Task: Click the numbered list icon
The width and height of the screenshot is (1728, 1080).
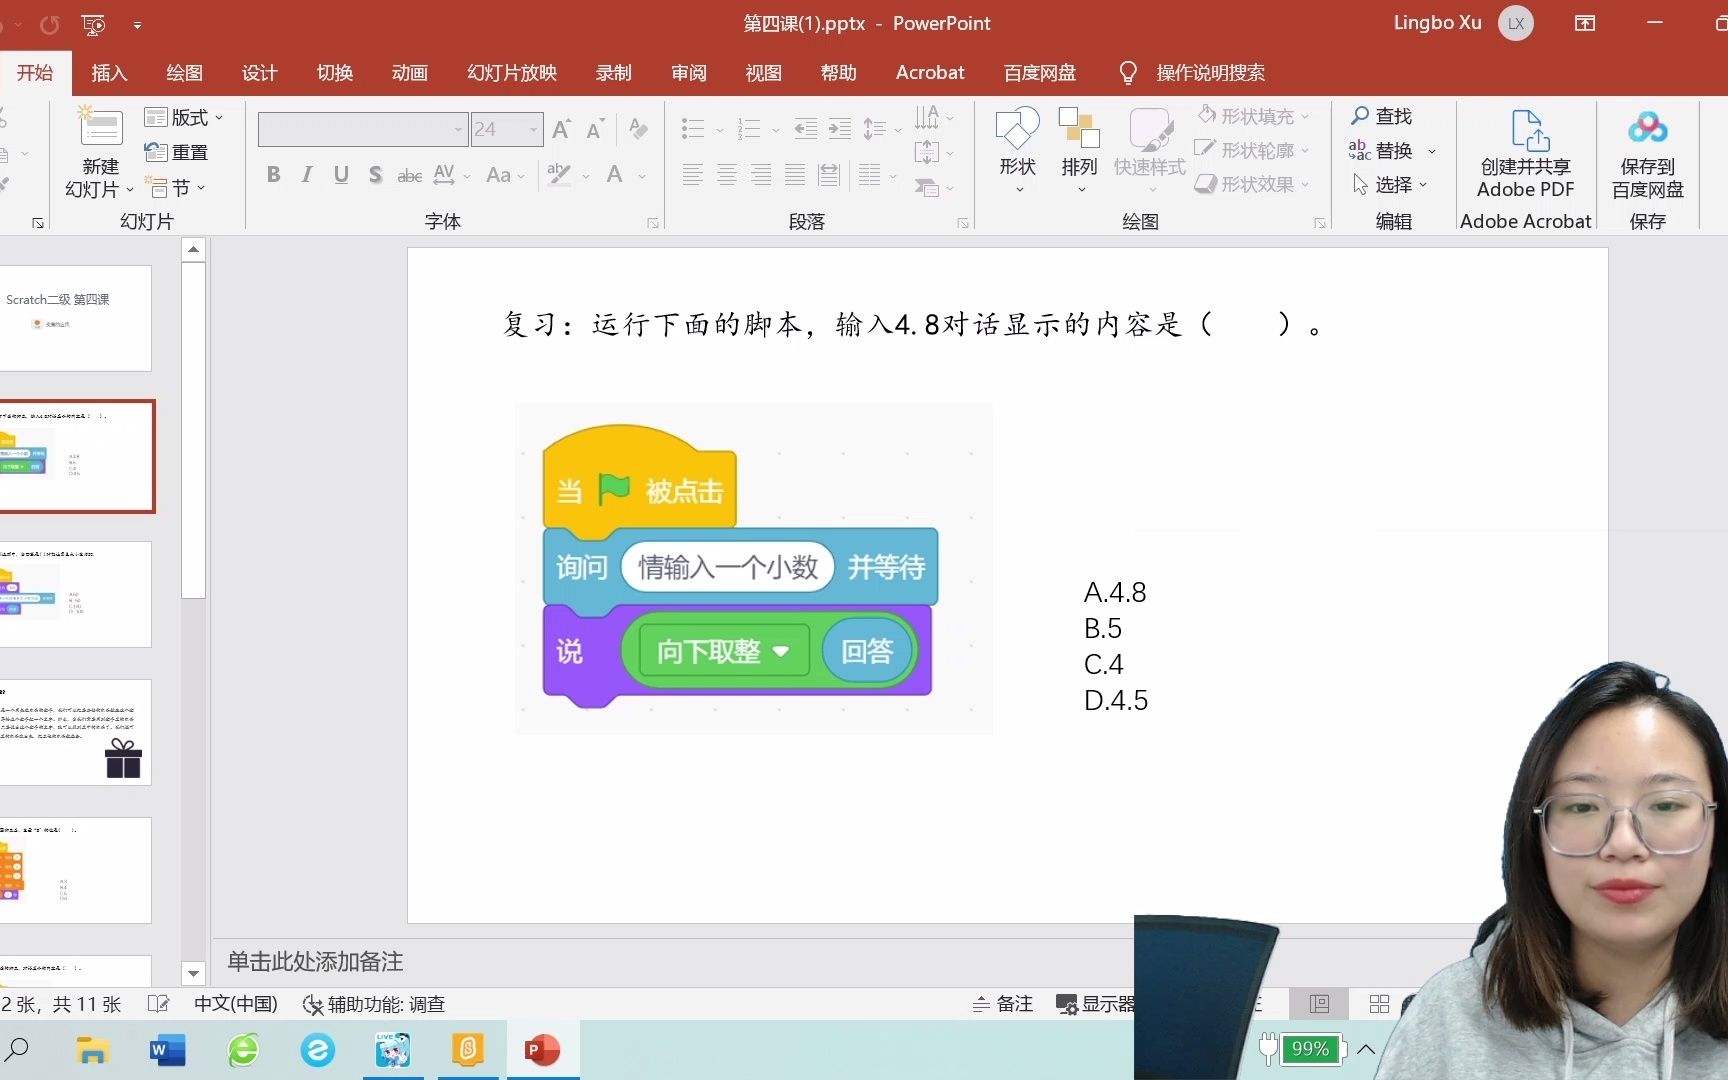Action: pyautogui.click(x=749, y=129)
